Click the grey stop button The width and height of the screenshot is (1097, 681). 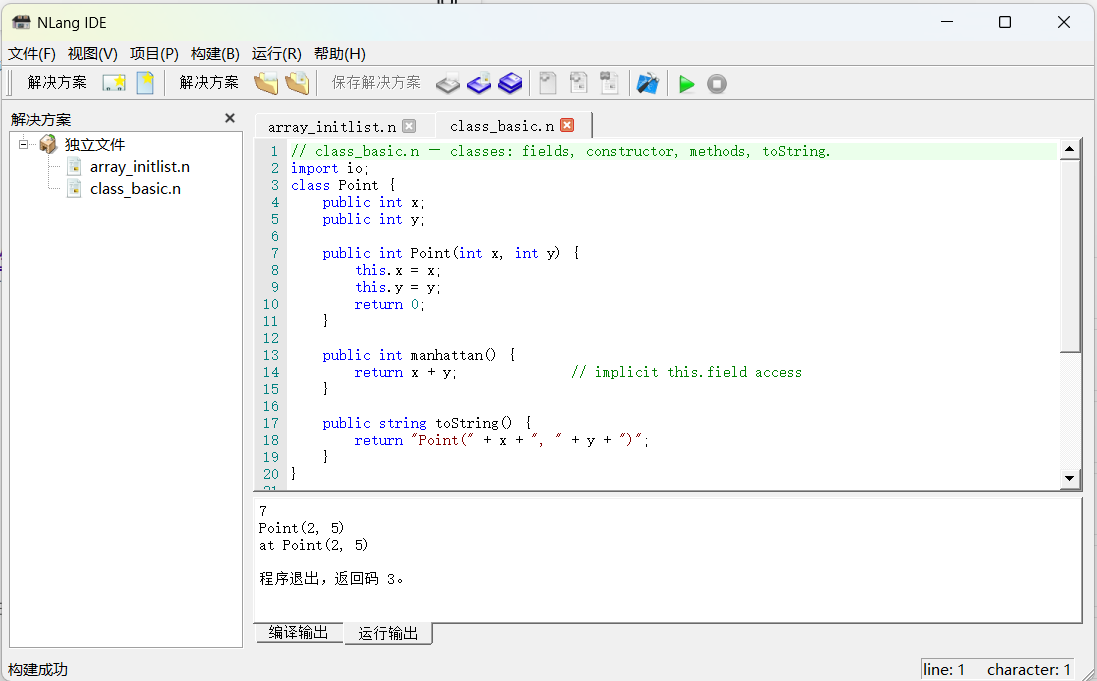pyautogui.click(x=716, y=84)
